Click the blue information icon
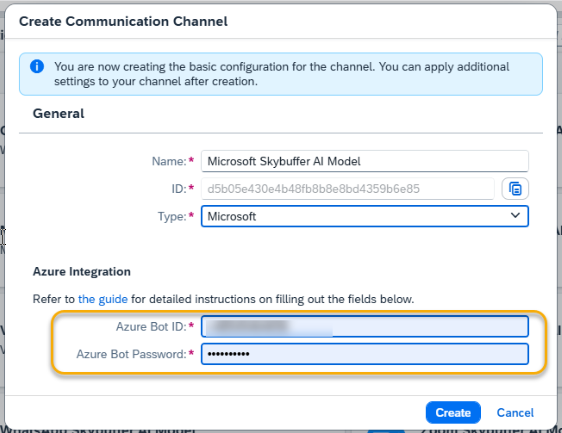Screen dimensions: 562x433 tap(37, 66)
